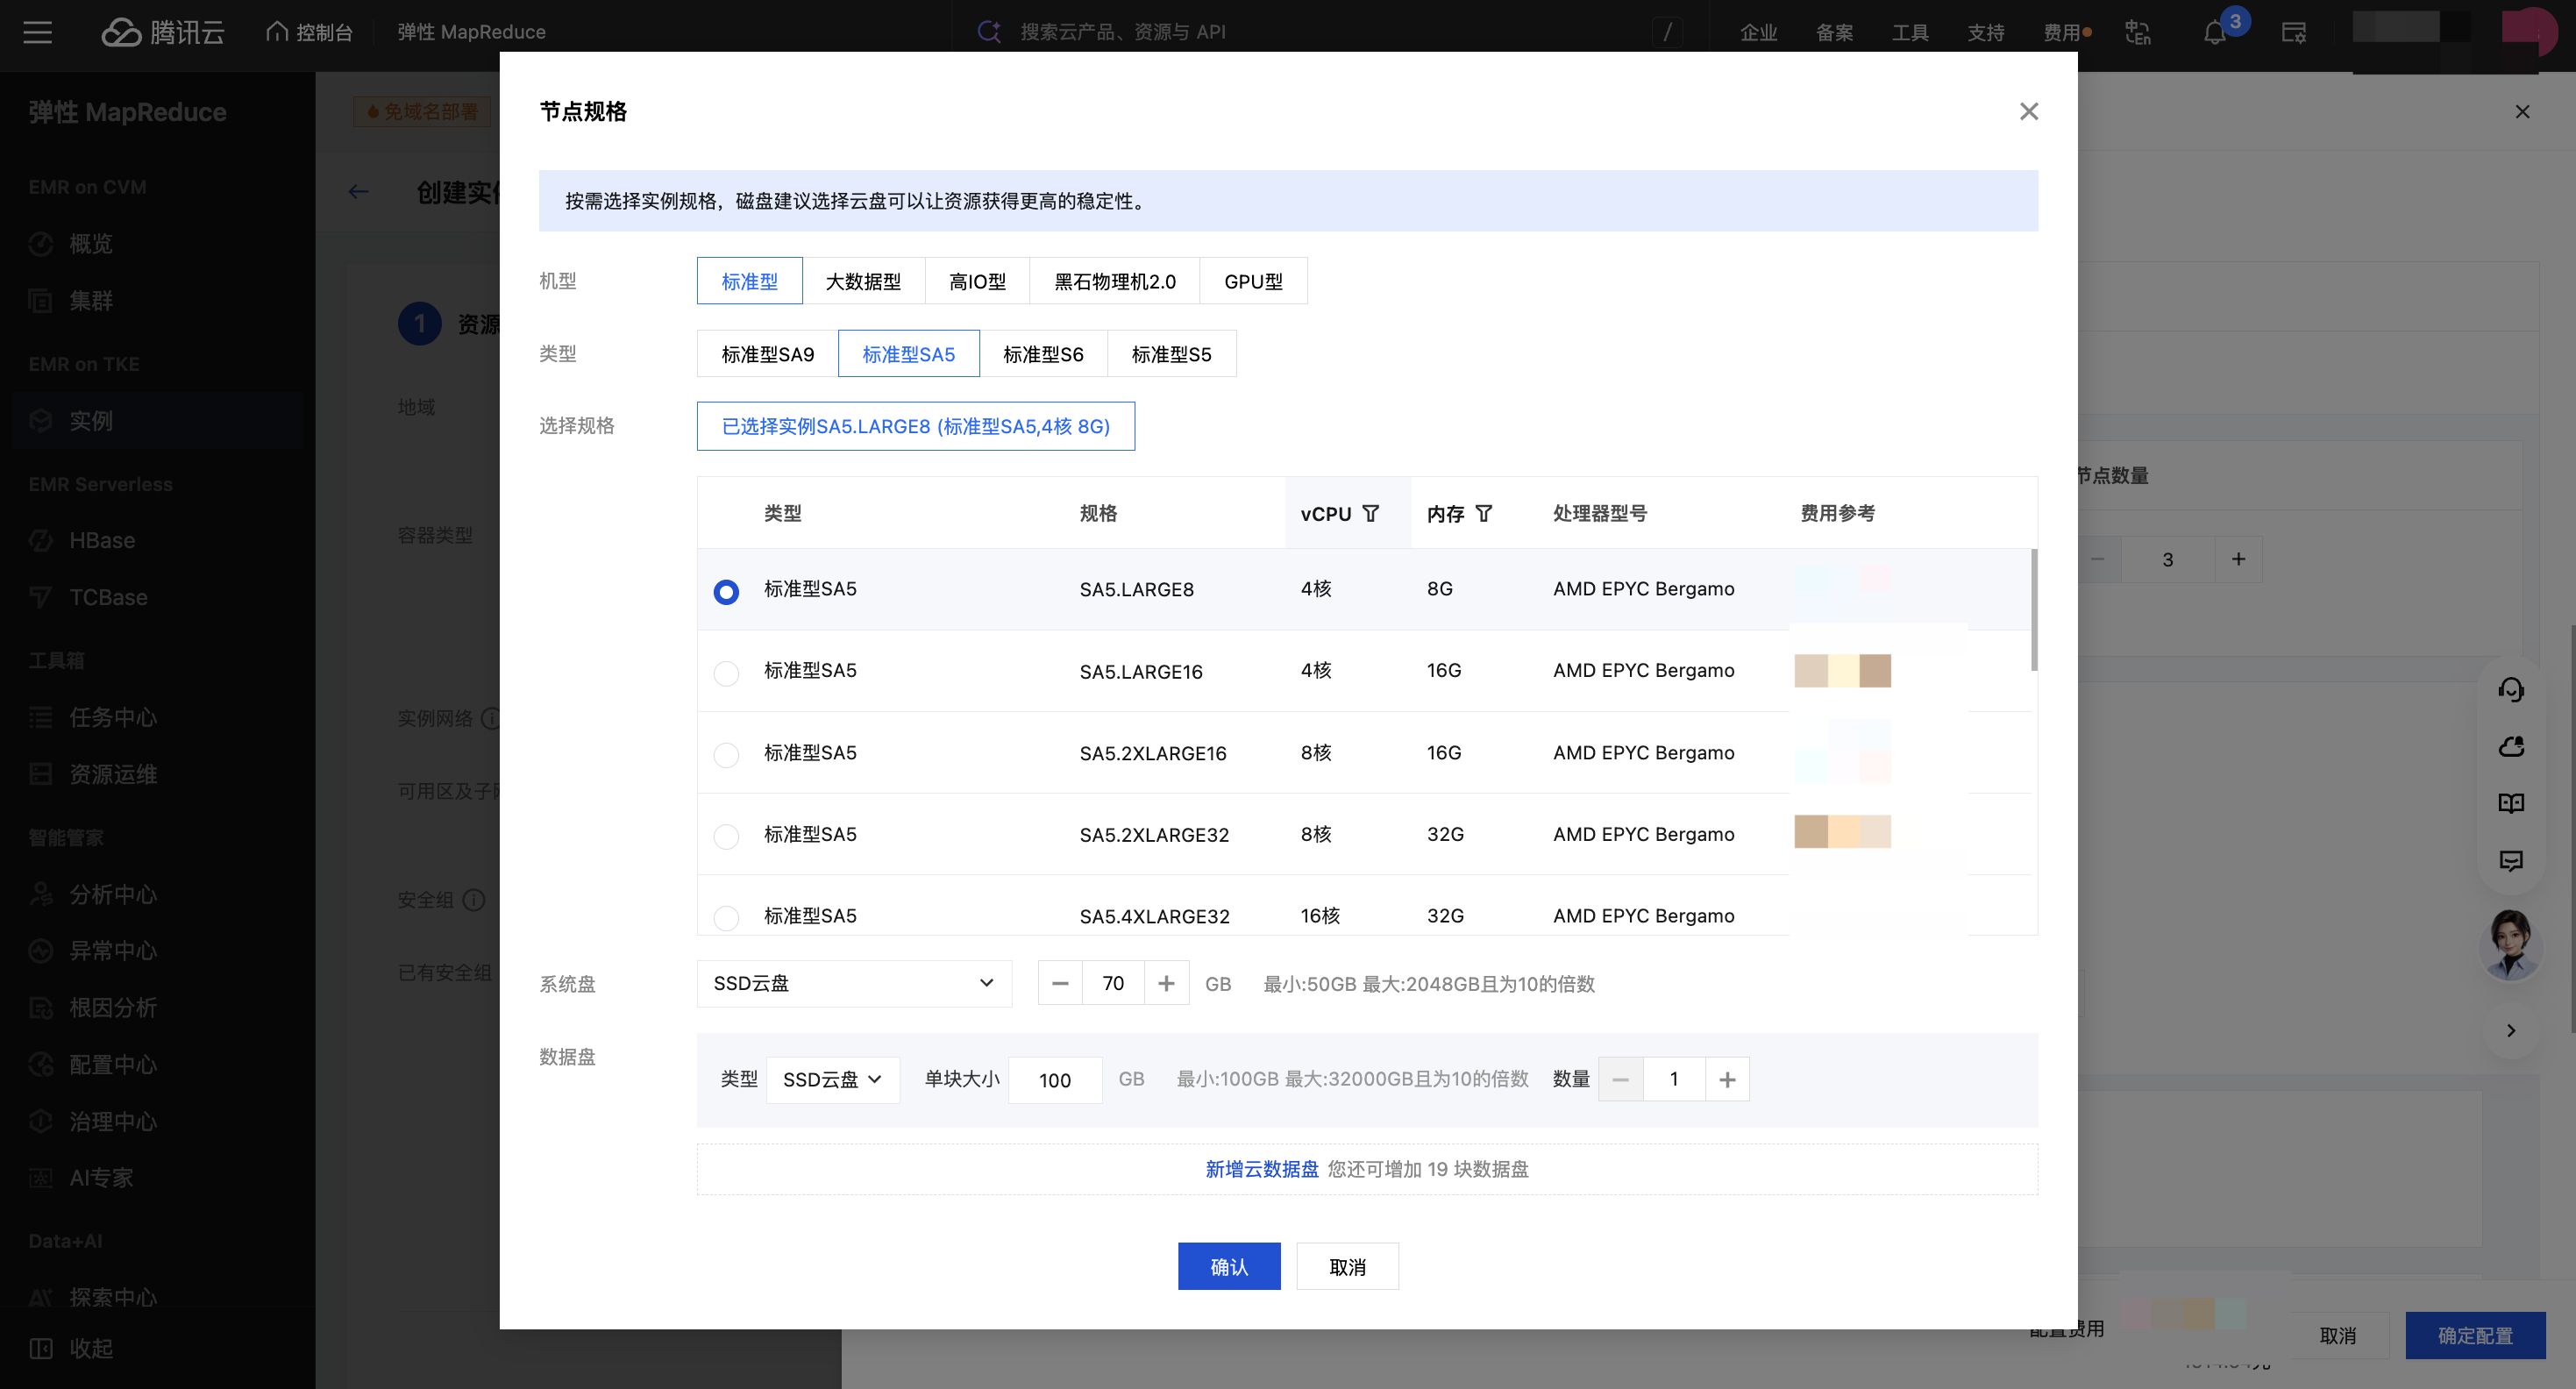Filter the vCPU column
Image resolution: width=2576 pixels, height=1389 pixels.
[1371, 513]
